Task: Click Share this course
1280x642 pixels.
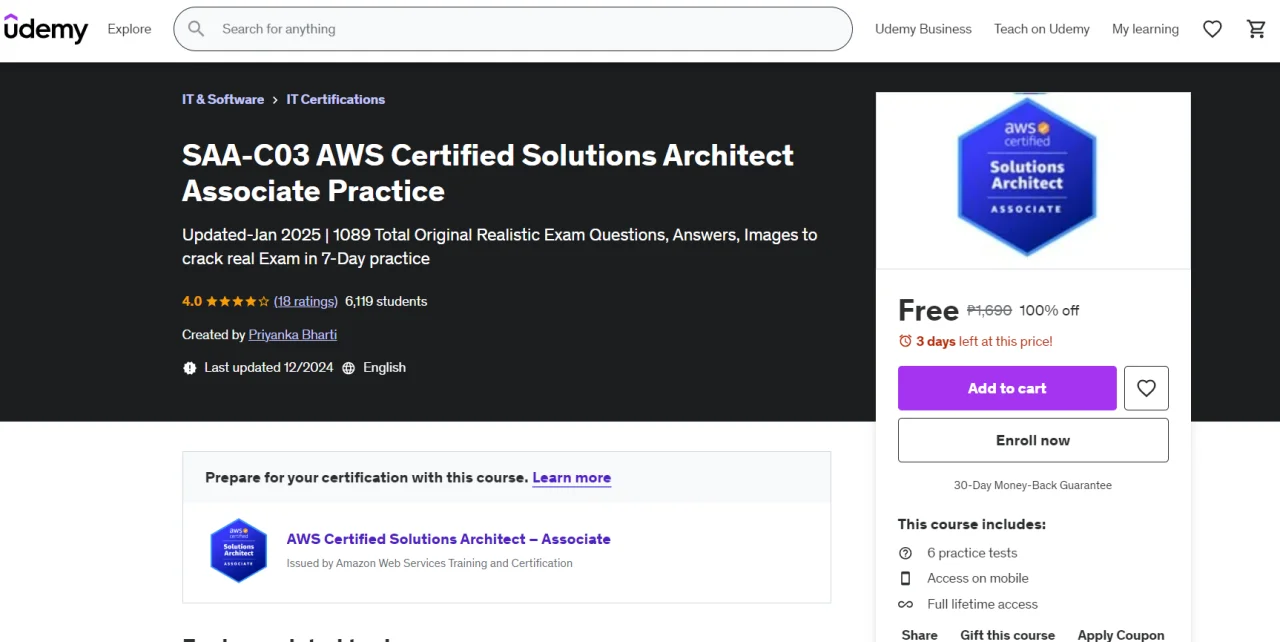Action: tap(919, 635)
